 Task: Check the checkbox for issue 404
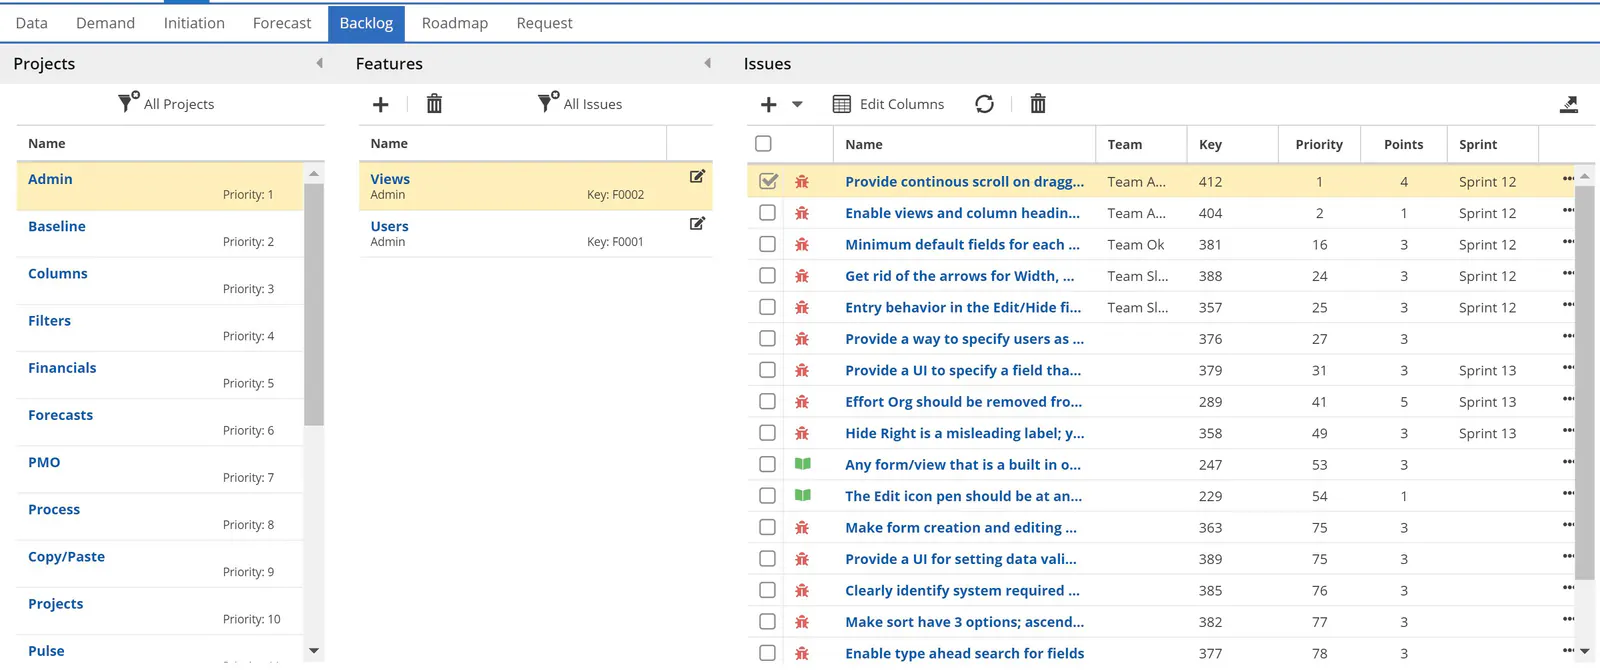tap(767, 213)
